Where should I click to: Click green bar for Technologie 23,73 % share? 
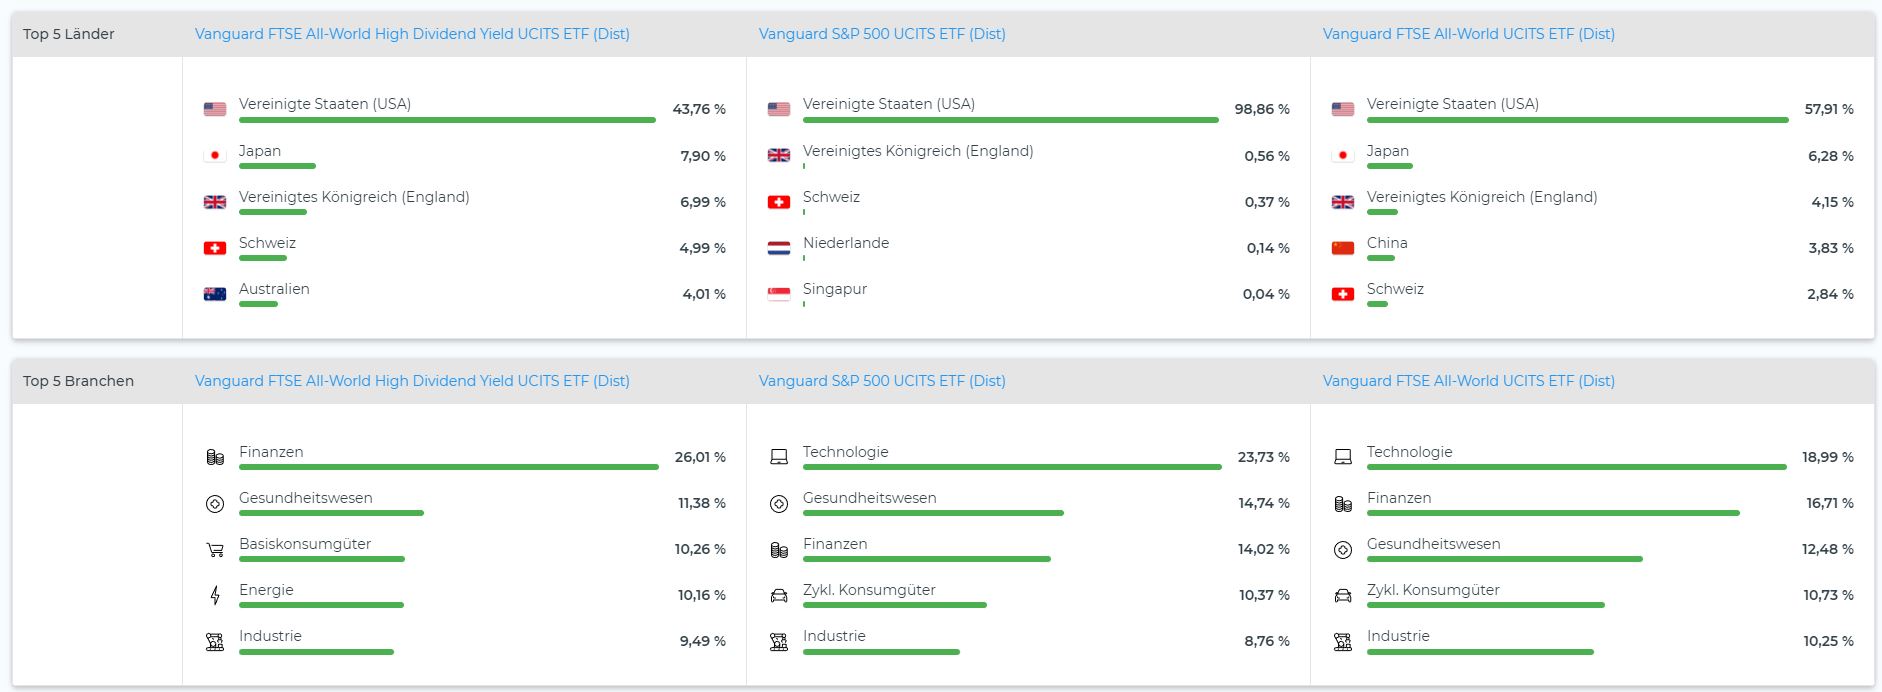(x=1012, y=467)
